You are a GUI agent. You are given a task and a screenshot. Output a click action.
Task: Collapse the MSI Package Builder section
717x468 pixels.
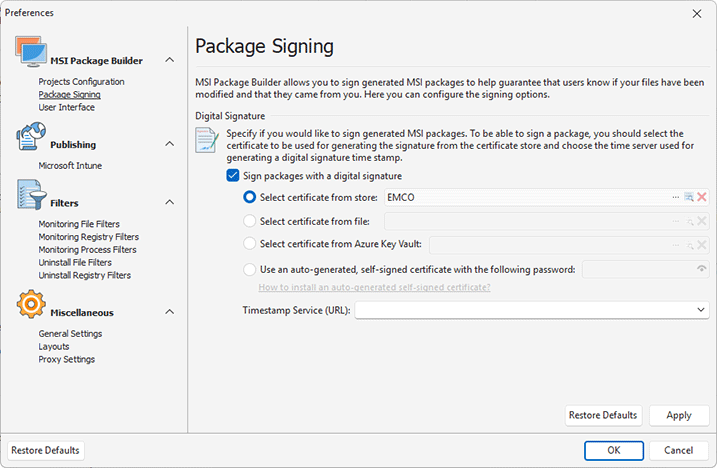tap(170, 61)
